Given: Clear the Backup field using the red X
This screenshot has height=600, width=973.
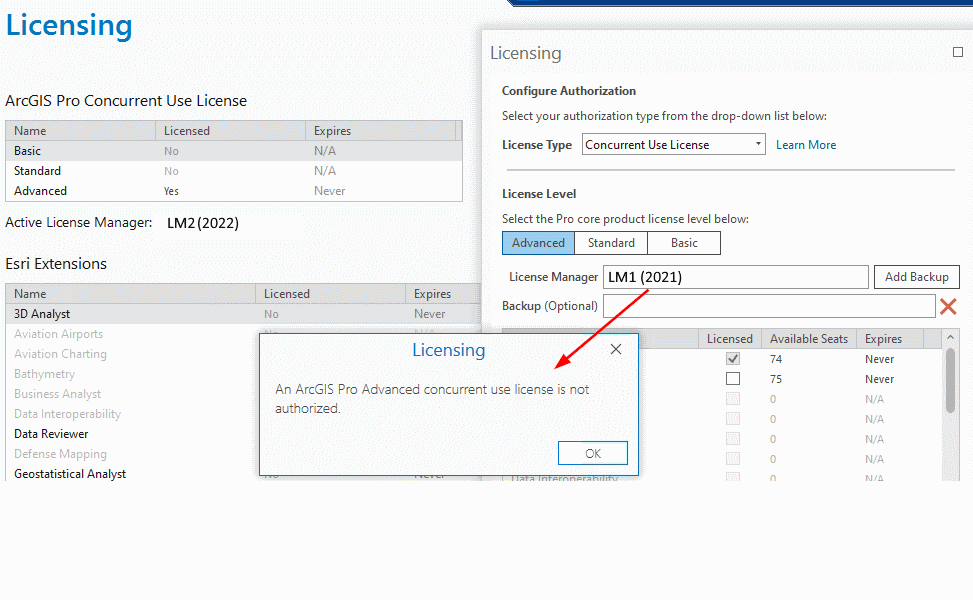Looking at the screenshot, I should pos(947,306).
